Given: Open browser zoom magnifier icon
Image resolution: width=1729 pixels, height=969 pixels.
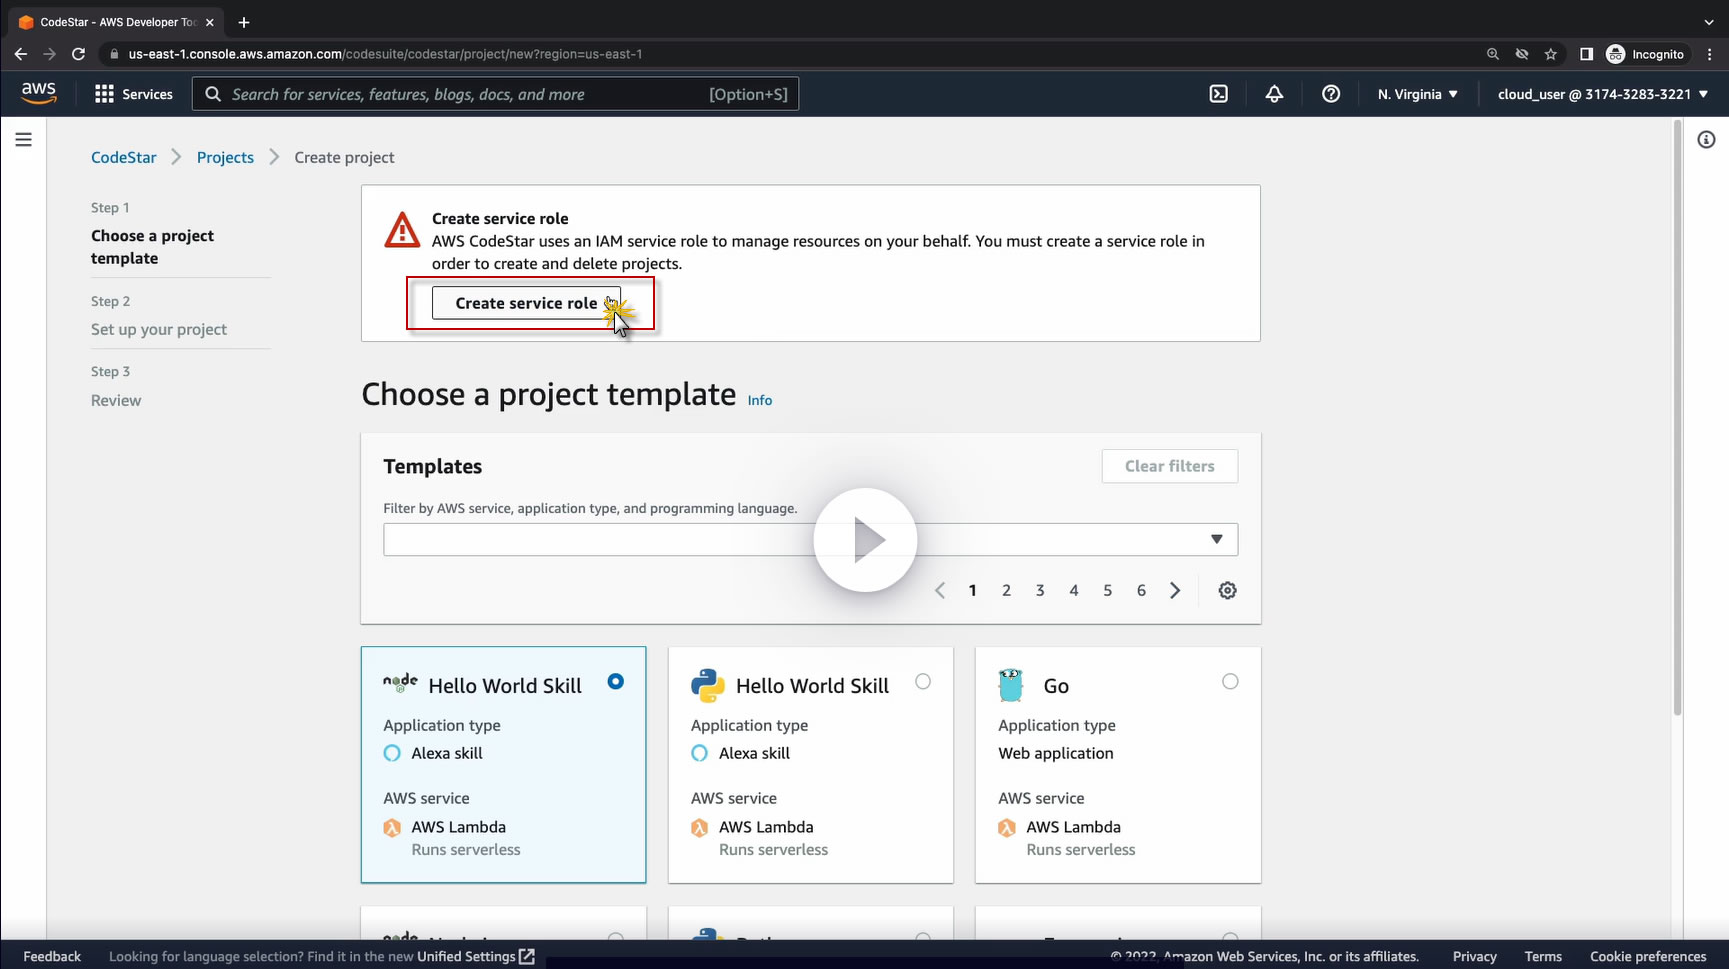Looking at the screenshot, I should click(x=1493, y=54).
